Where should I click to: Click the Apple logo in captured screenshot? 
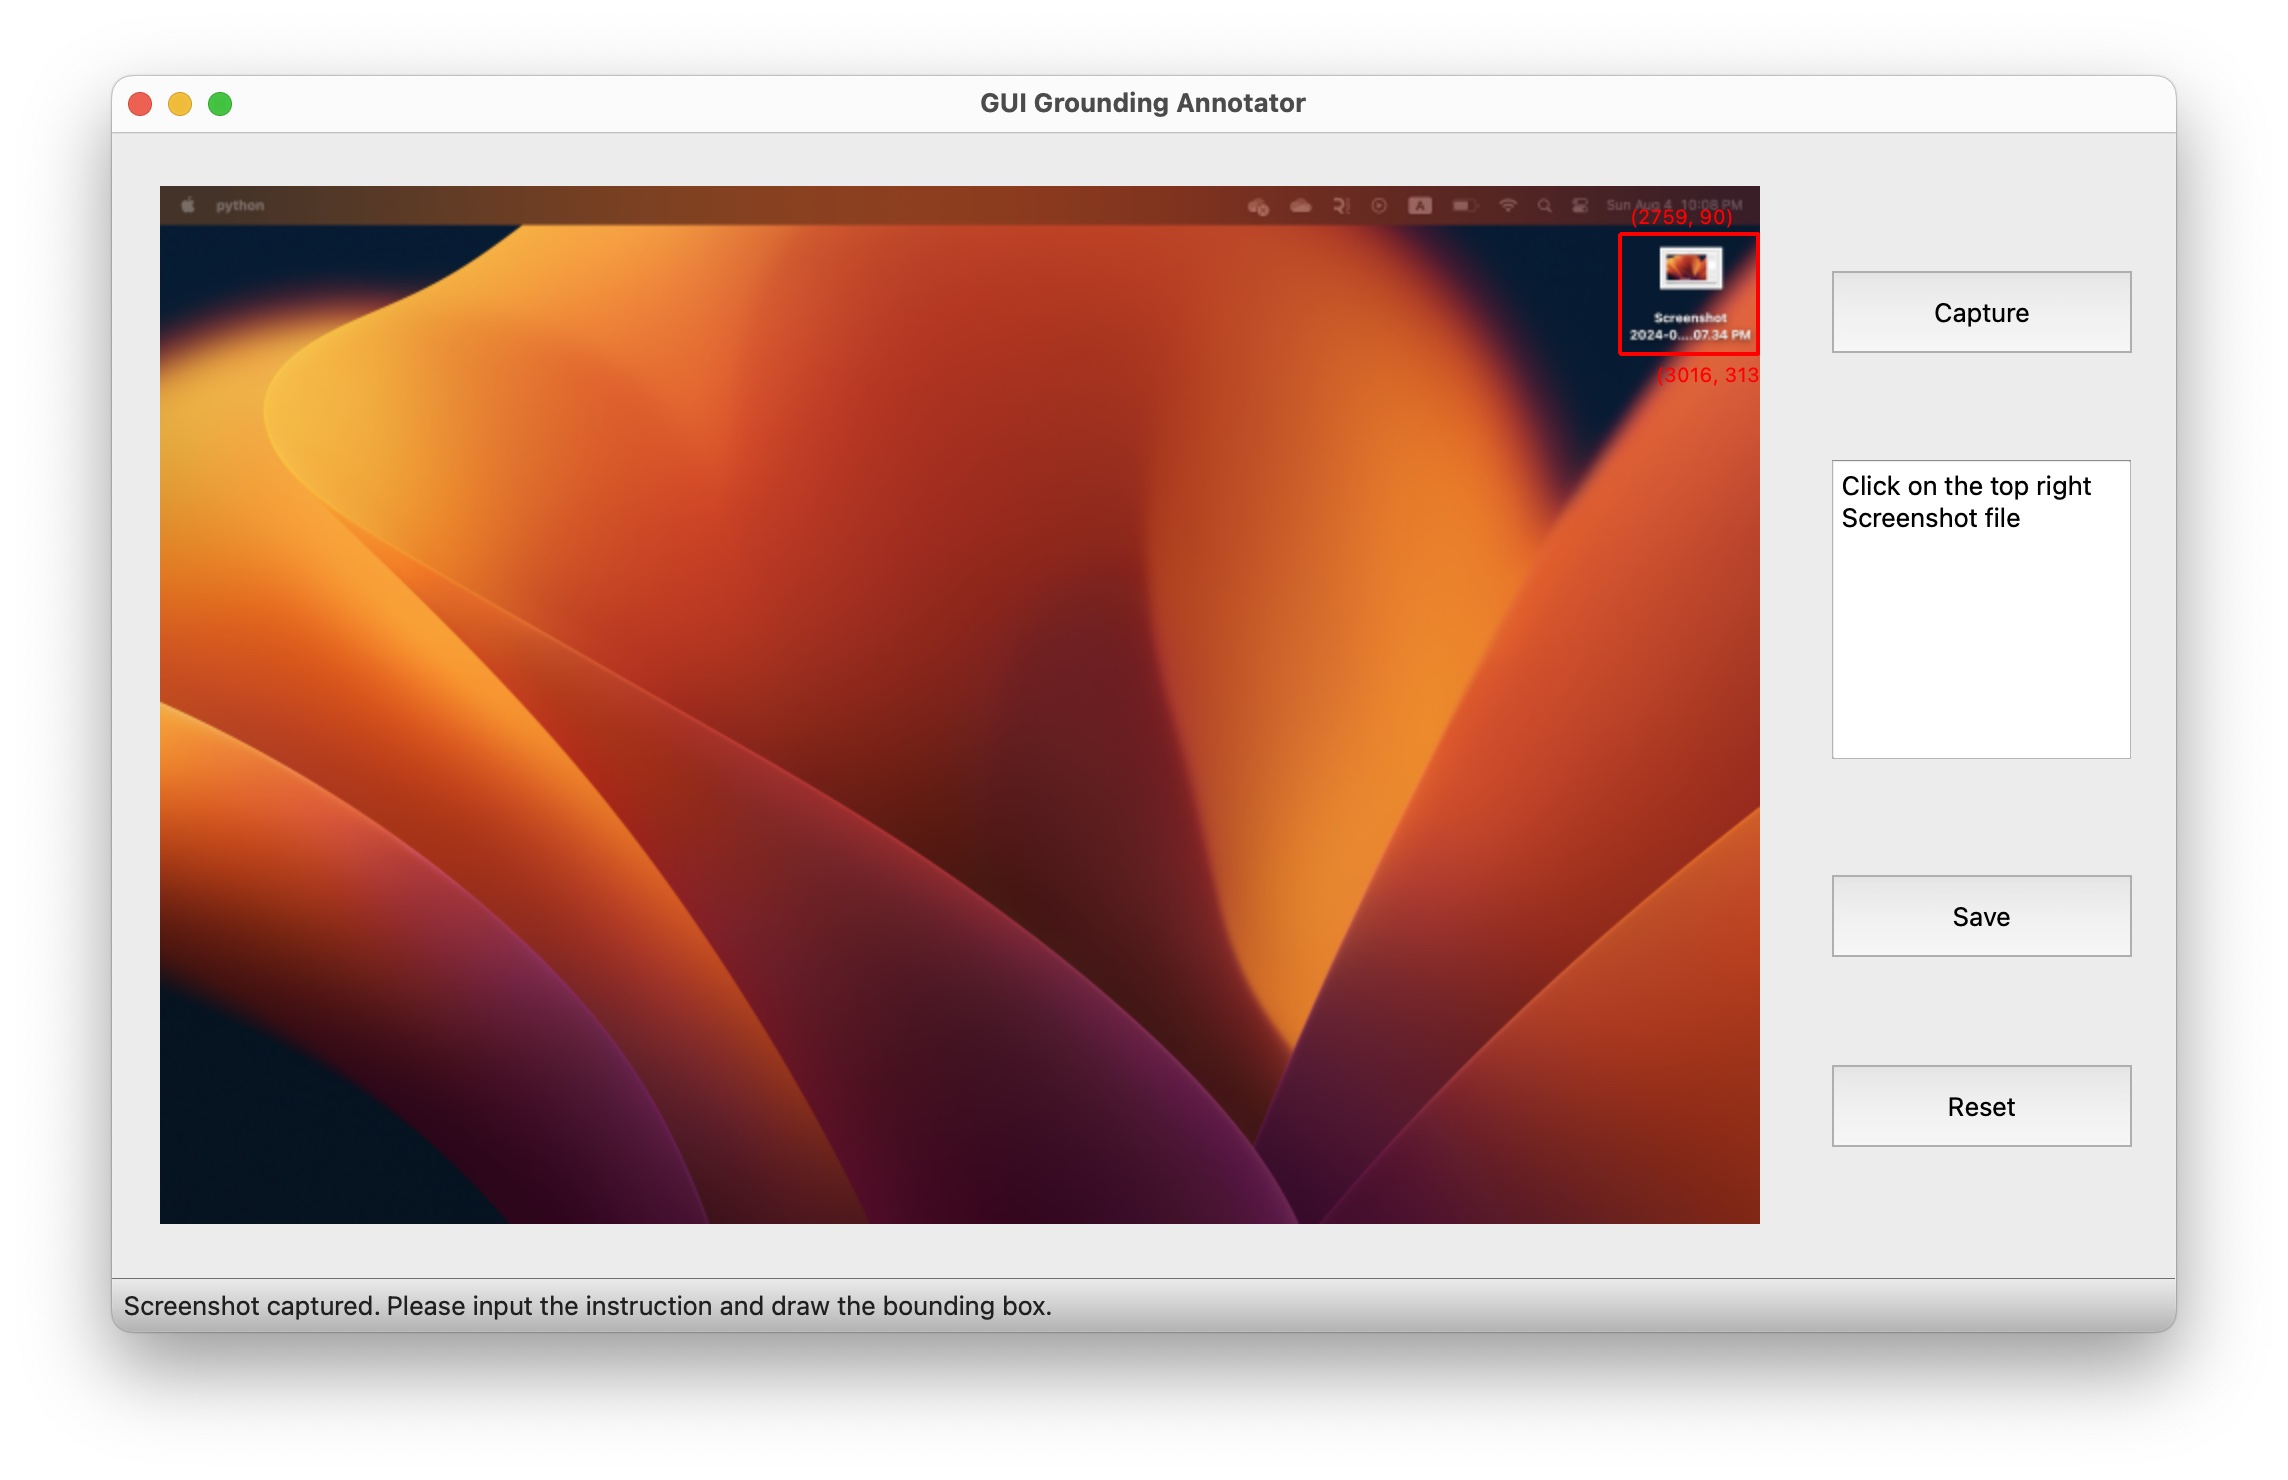[187, 206]
